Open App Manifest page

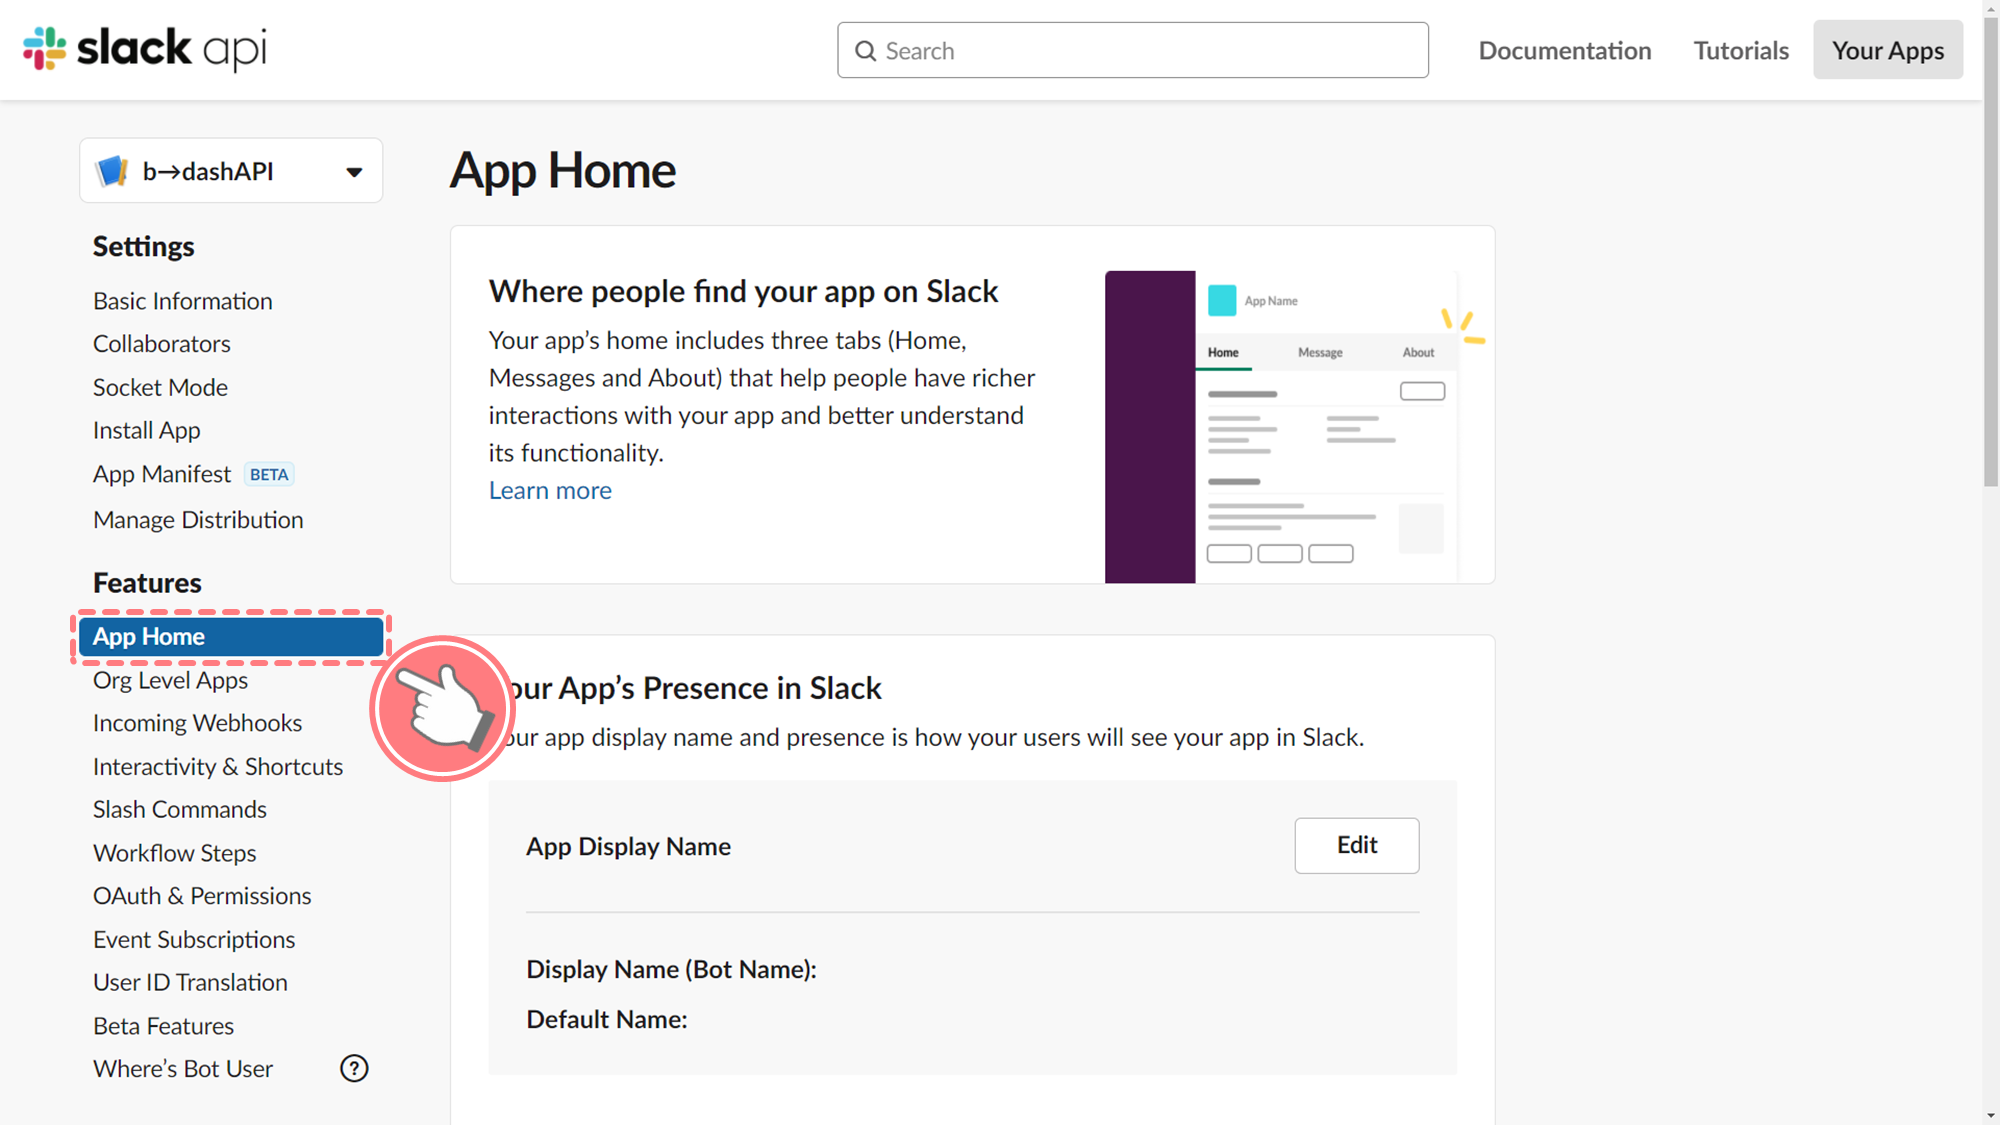[x=162, y=474]
